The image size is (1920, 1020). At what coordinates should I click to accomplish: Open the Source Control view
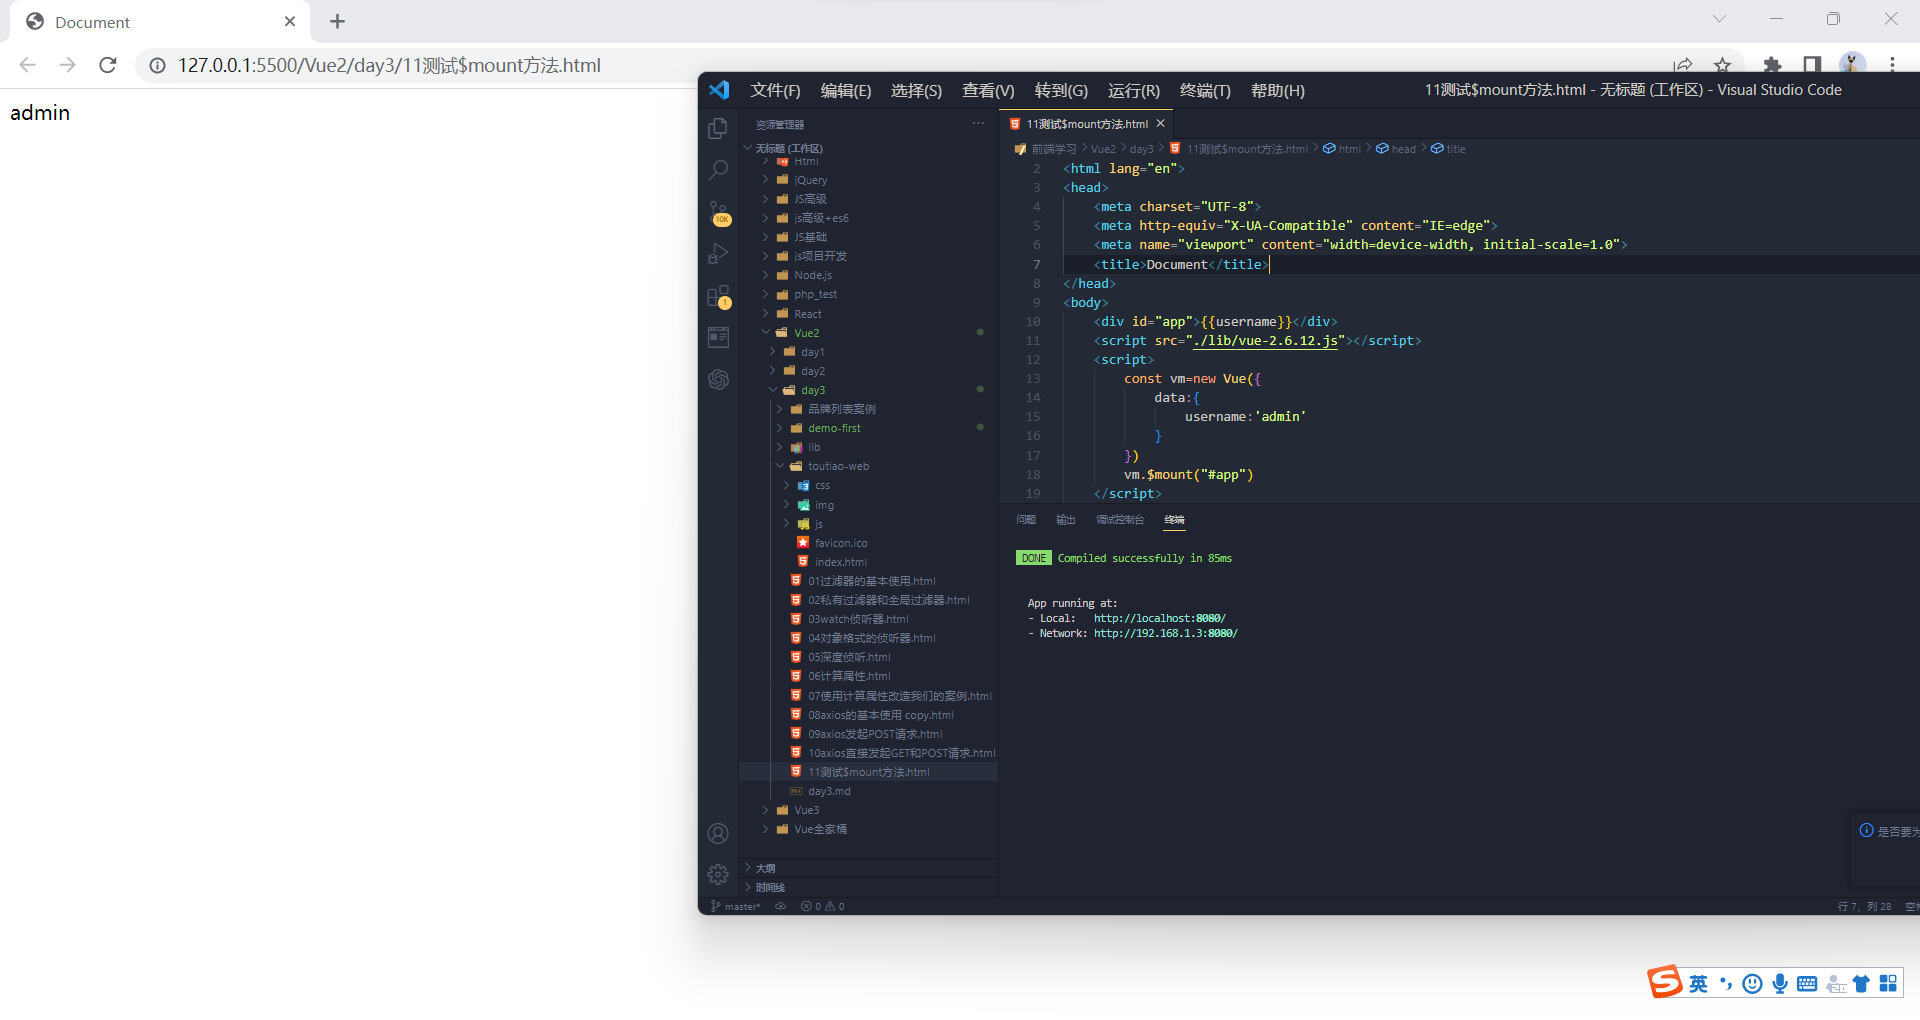click(718, 213)
